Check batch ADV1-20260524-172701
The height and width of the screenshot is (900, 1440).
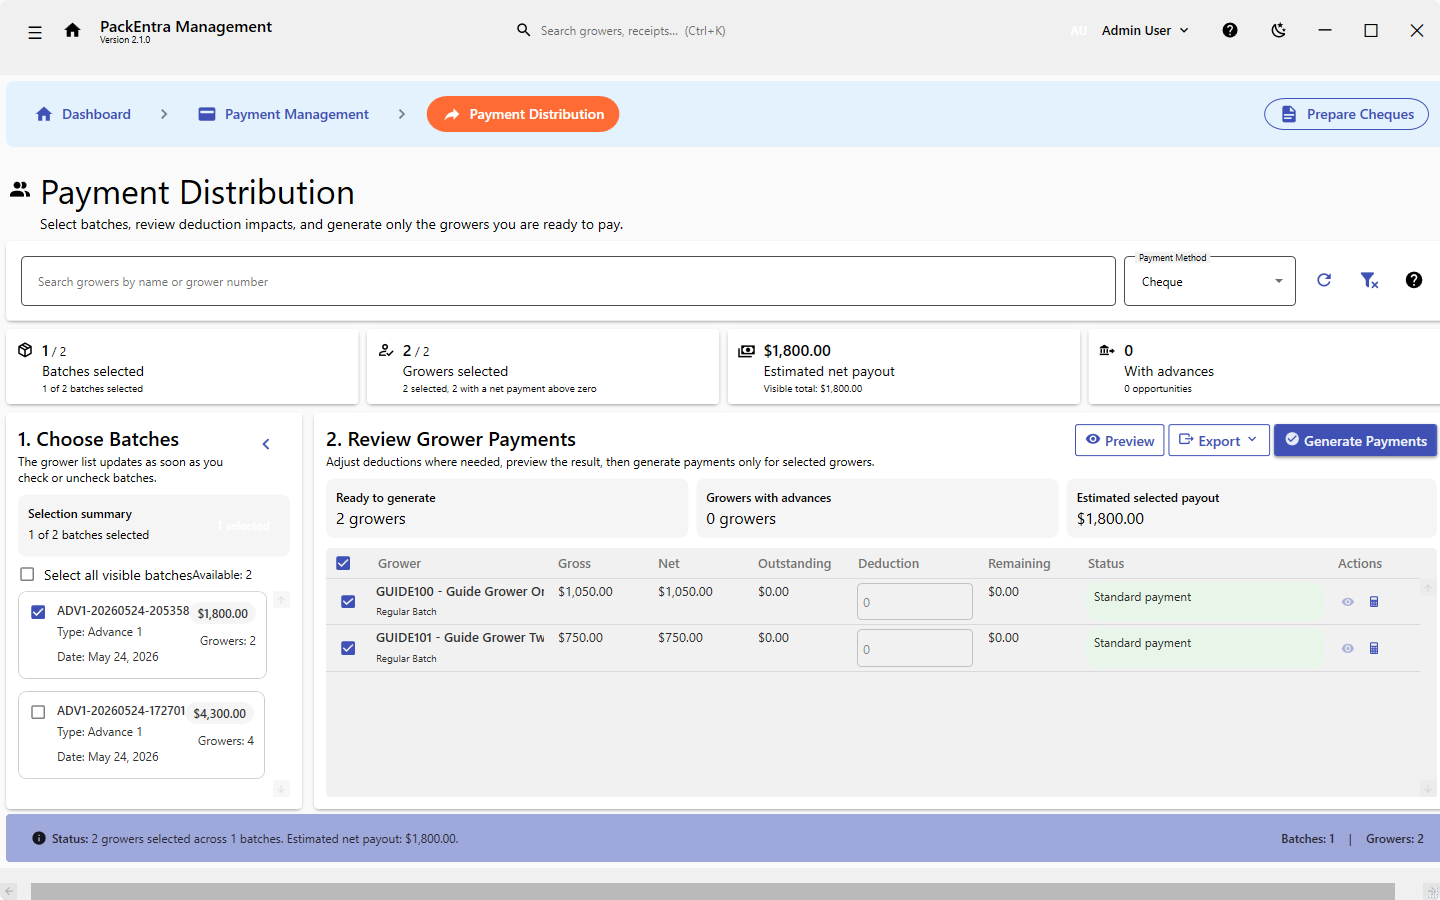coord(38,712)
